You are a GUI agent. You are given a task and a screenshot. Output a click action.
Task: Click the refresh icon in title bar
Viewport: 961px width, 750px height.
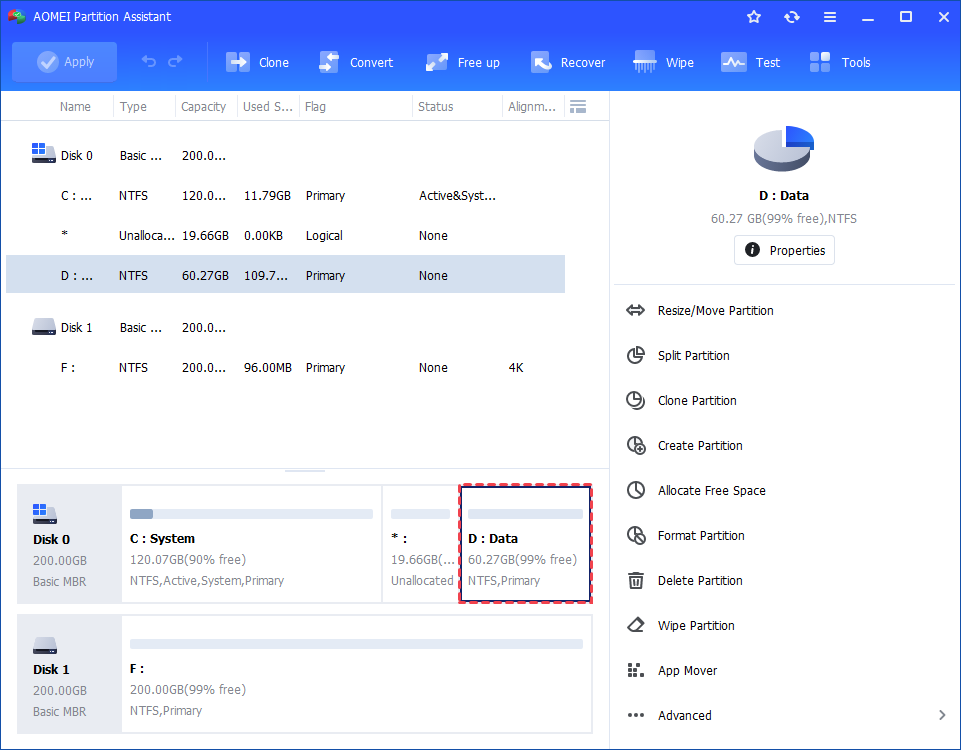792,17
